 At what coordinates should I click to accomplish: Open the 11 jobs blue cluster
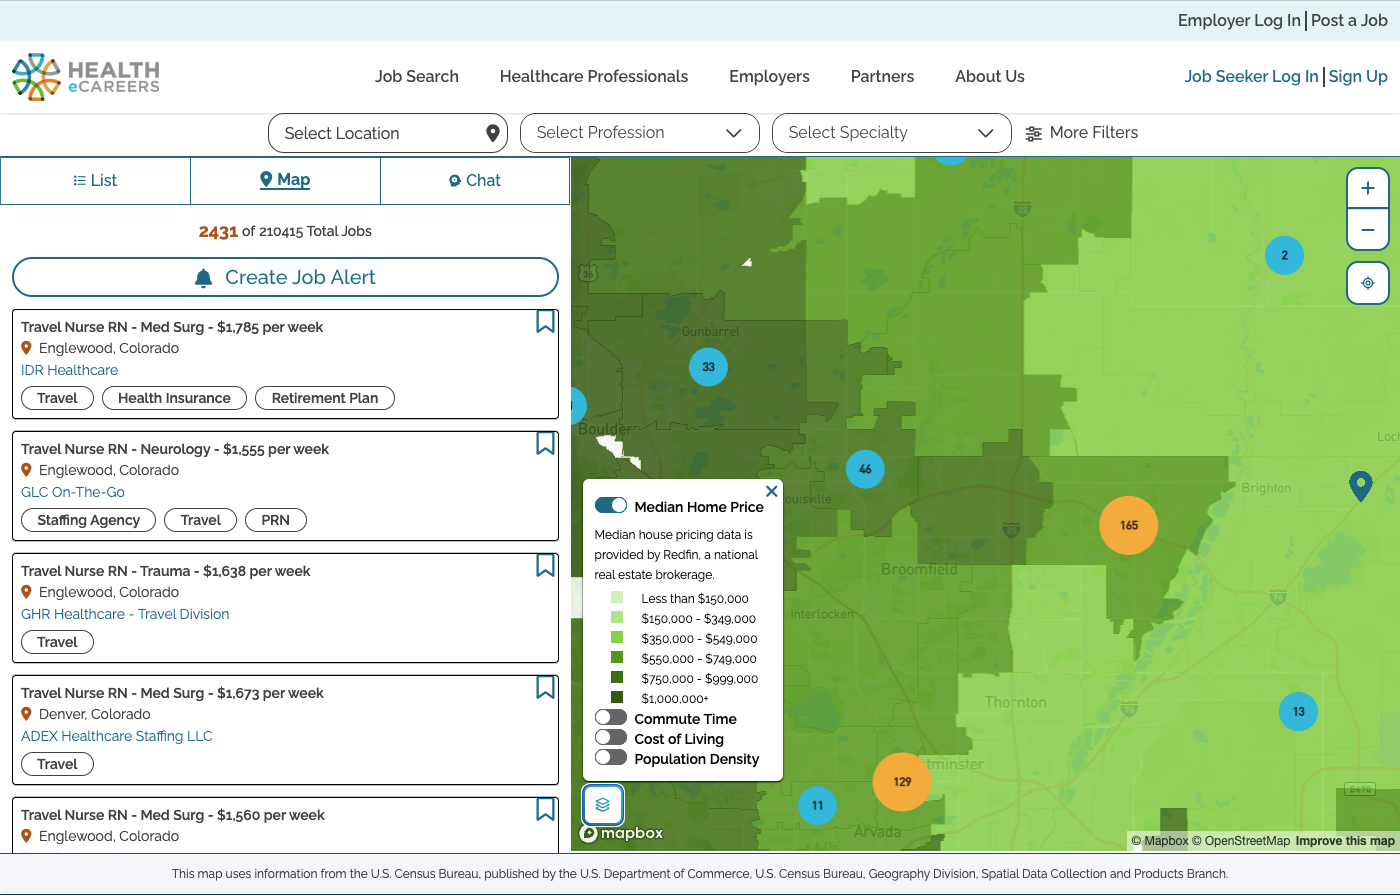point(817,805)
